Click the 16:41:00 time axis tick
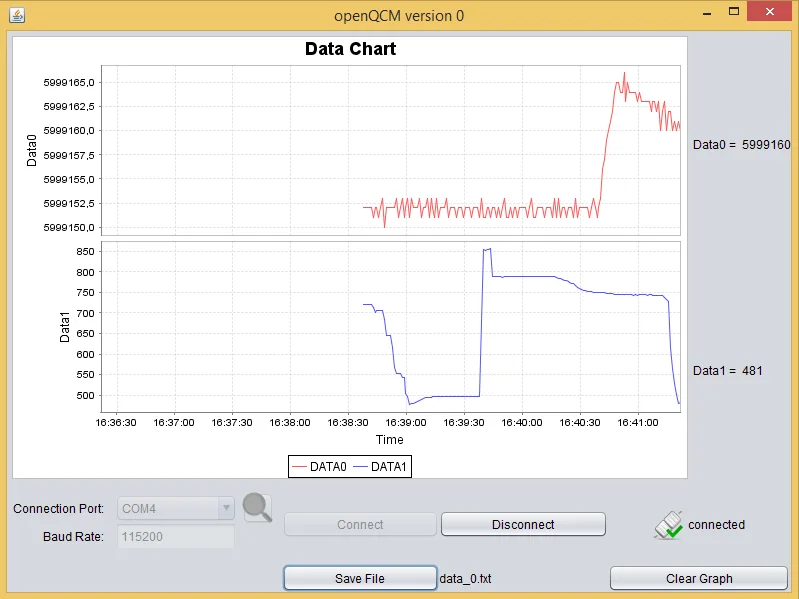 [638, 423]
